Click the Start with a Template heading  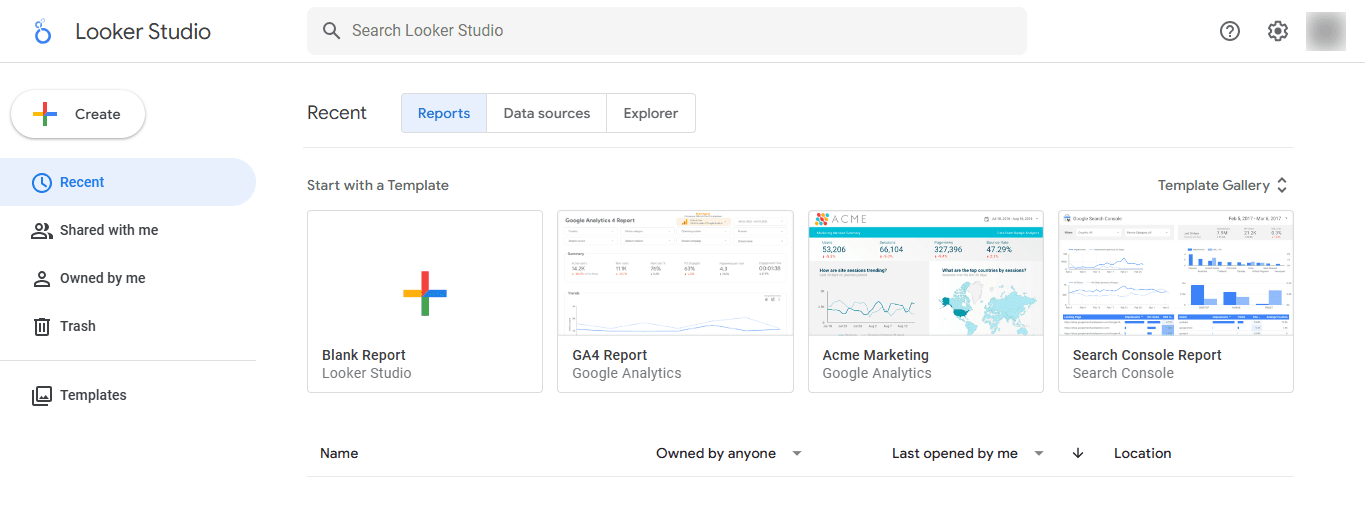point(378,185)
